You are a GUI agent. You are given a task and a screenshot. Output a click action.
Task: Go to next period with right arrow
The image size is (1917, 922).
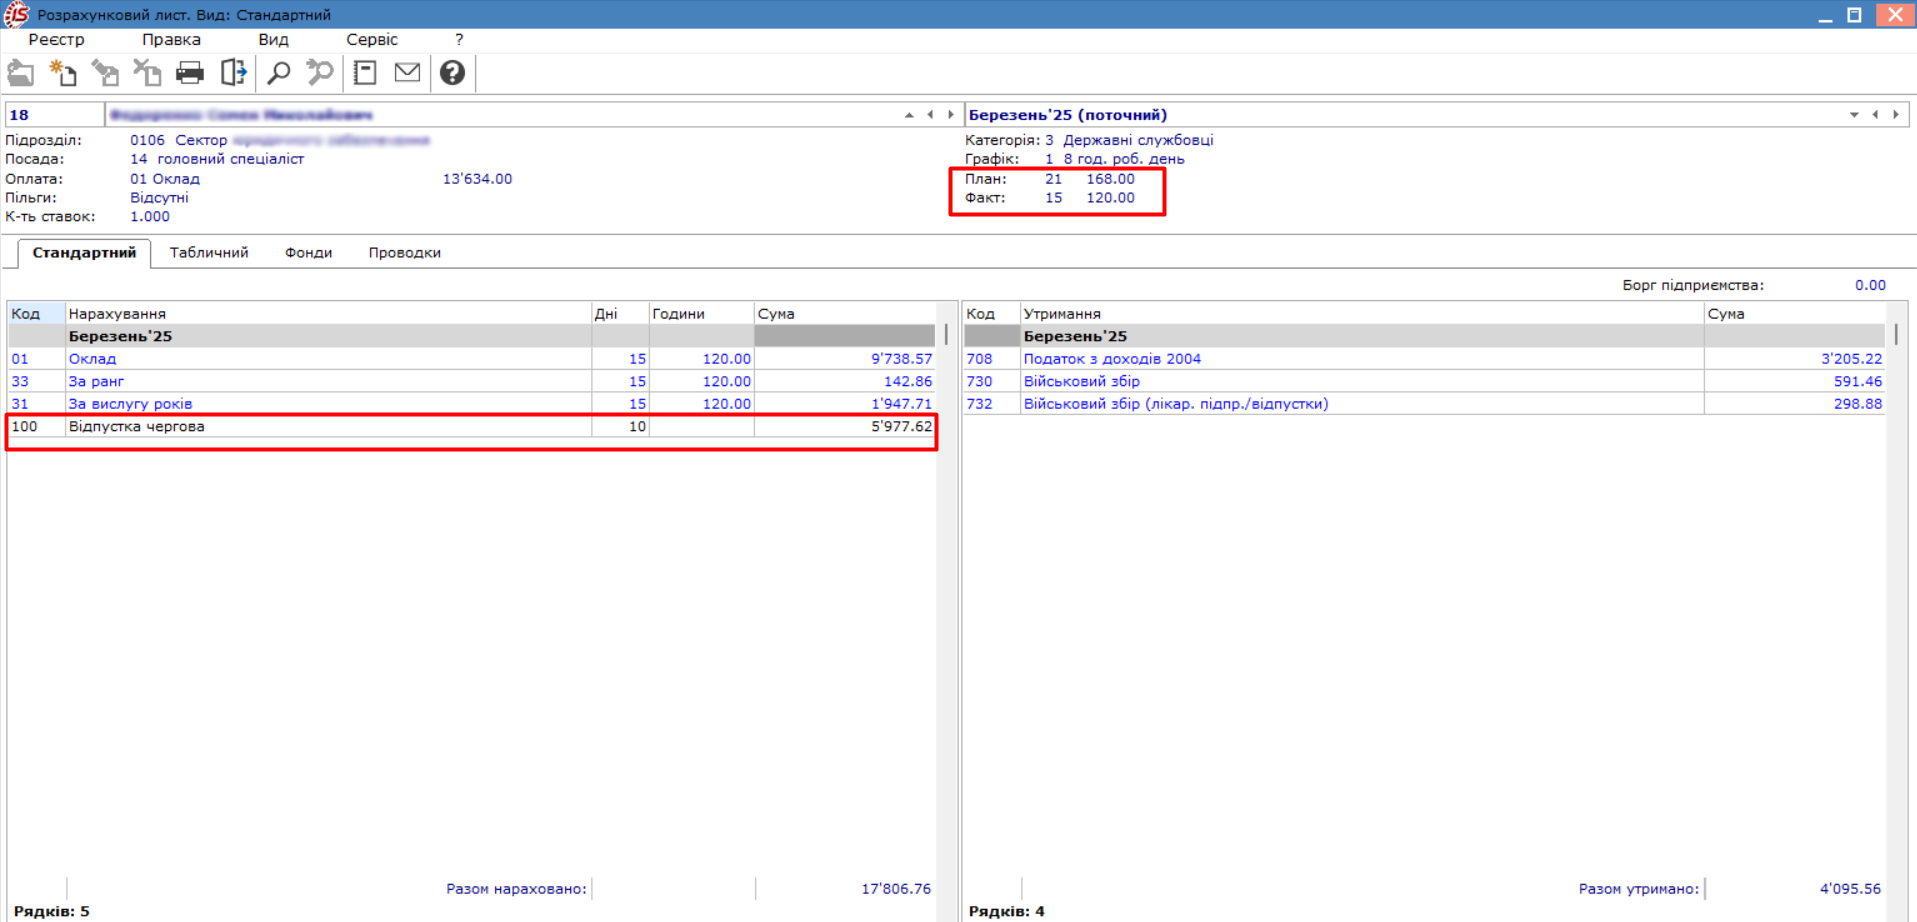pos(1896,115)
